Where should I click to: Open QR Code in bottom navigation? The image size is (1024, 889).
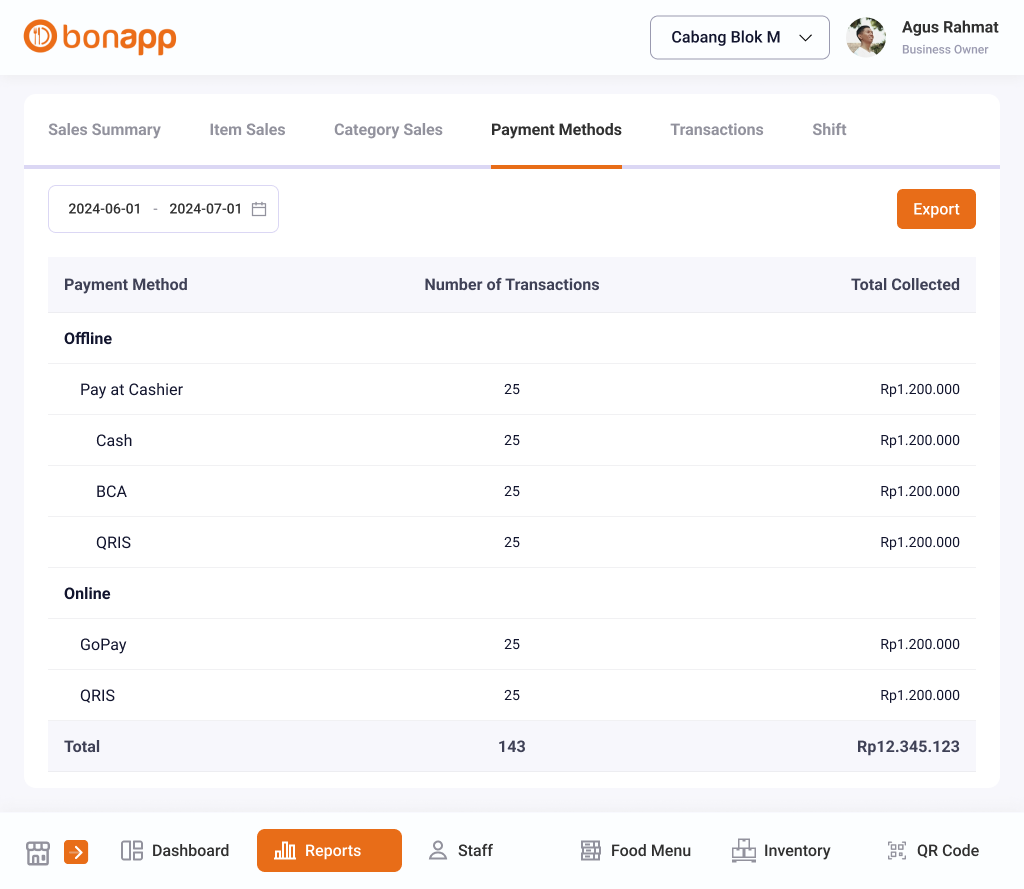click(933, 850)
